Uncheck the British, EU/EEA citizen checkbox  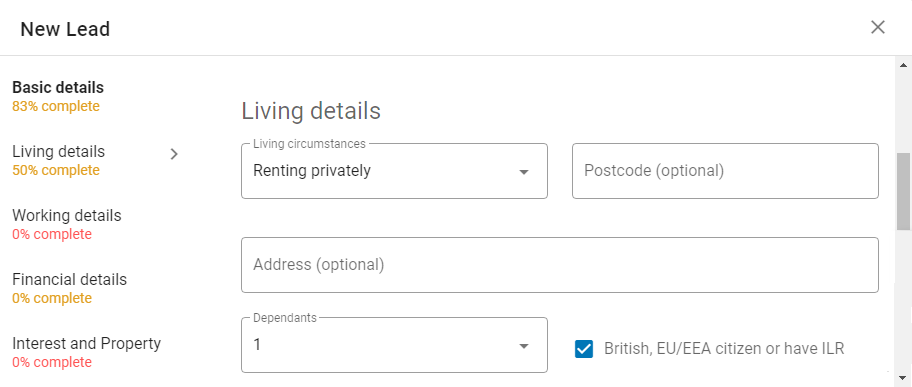[x=583, y=349]
